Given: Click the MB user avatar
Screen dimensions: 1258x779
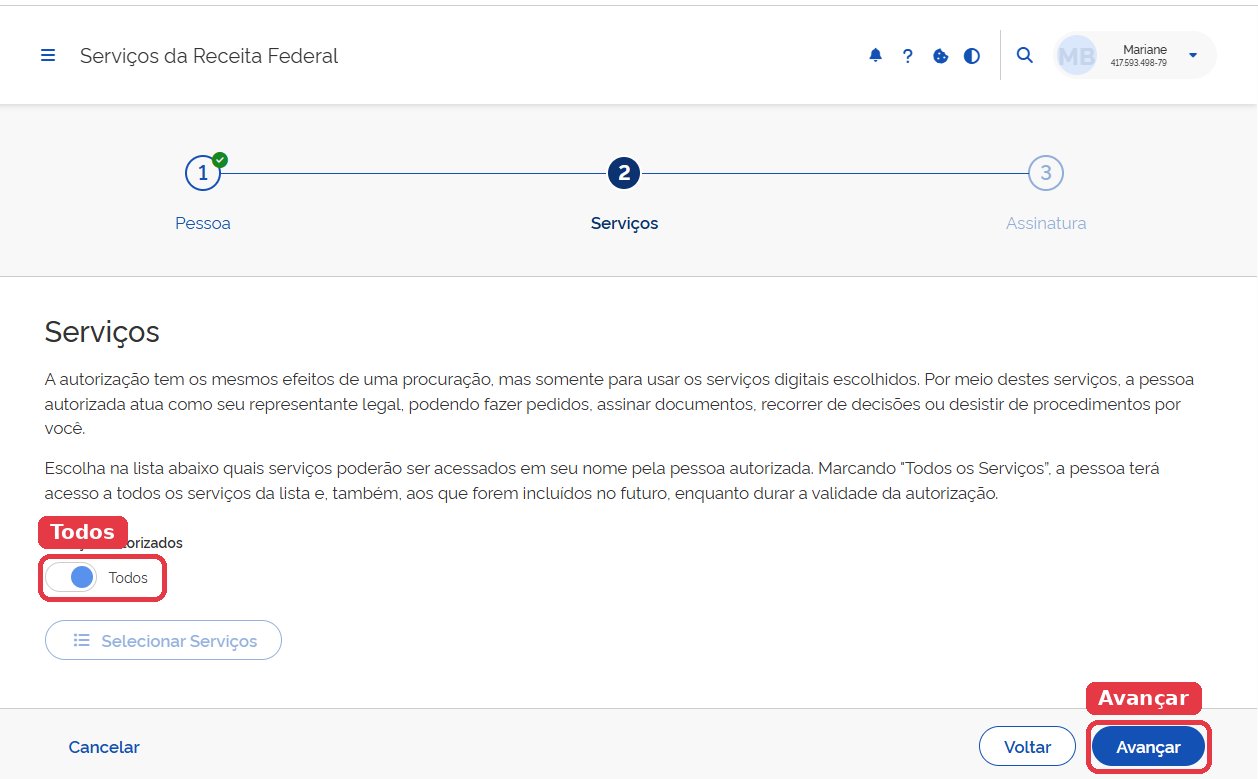Looking at the screenshot, I should [1077, 56].
